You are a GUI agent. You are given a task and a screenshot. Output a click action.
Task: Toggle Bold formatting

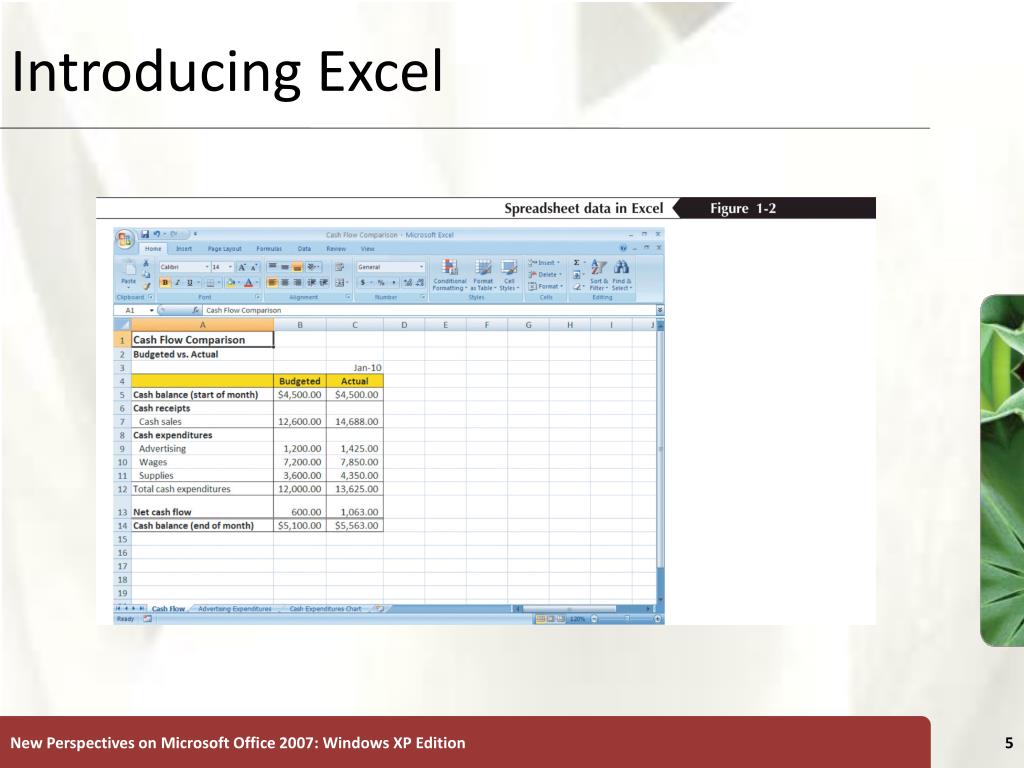pos(165,283)
